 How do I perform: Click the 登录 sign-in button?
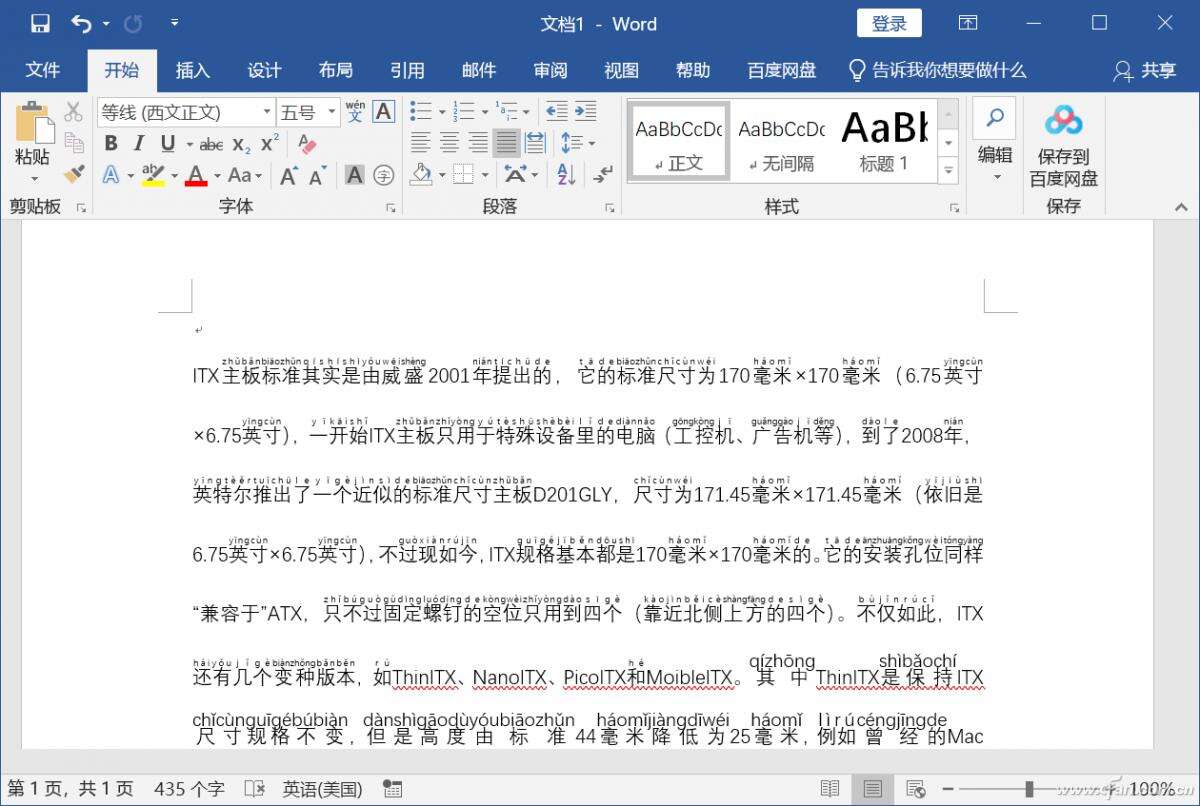tap(889, 23)
